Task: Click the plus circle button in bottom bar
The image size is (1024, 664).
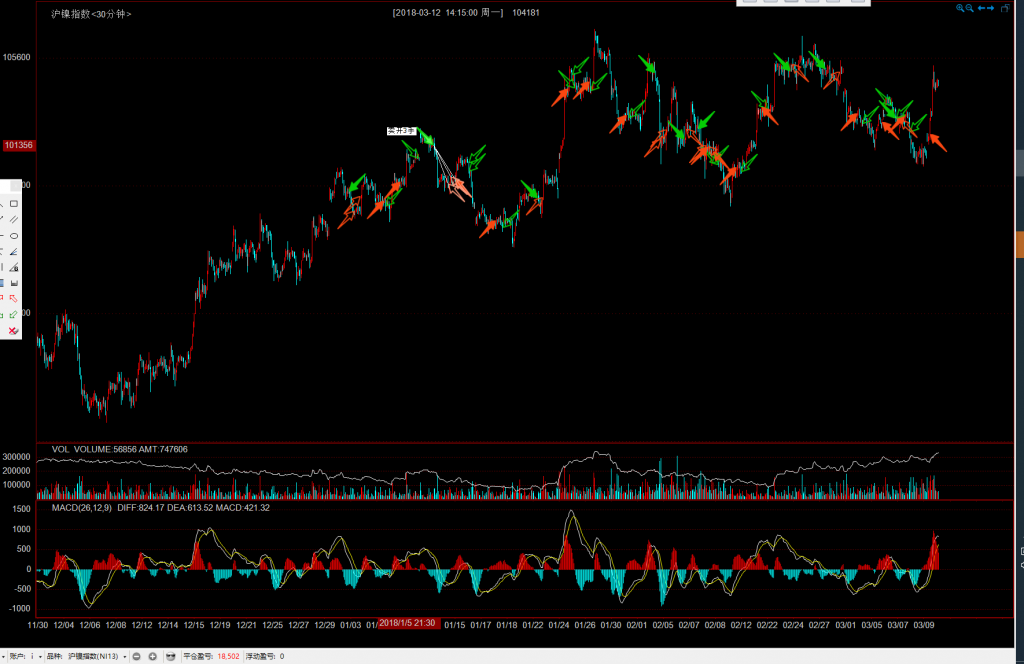Action: pyautogui.click(x=153, y=656)
